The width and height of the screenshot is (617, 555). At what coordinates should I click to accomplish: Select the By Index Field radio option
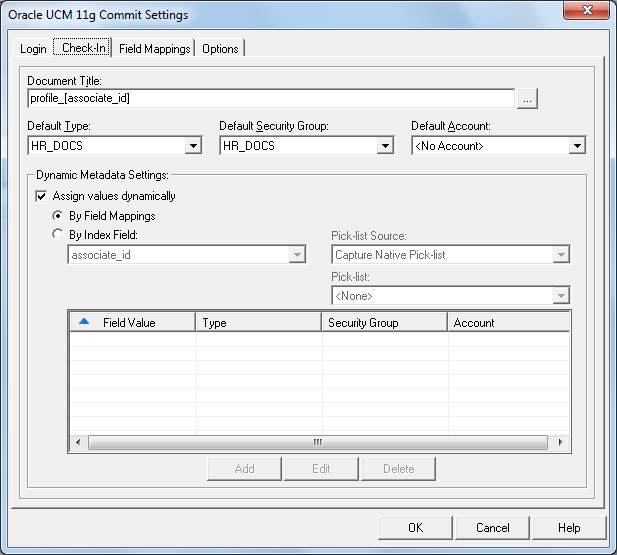point(58,235)
